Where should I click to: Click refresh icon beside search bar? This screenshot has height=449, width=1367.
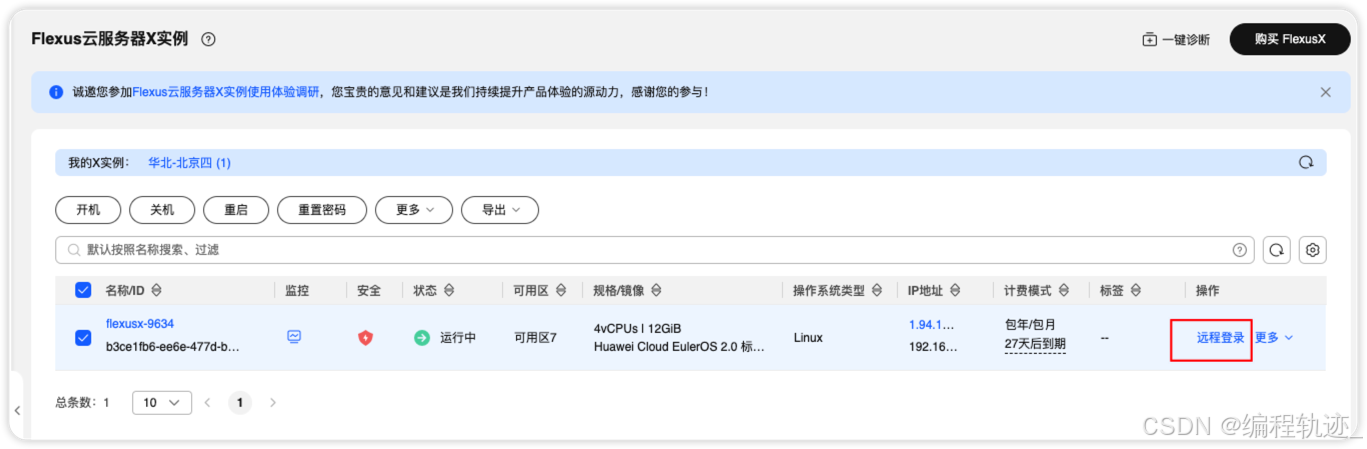tap(1277, 250)
